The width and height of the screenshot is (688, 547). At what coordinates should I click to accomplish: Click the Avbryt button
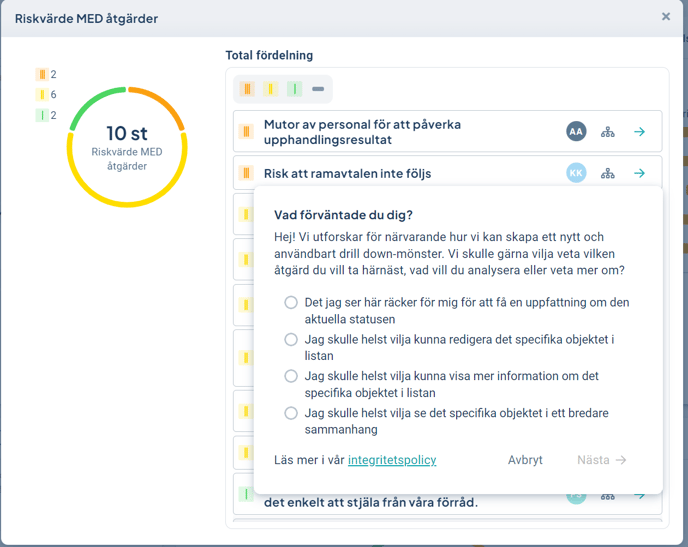click(x=525, y=460)
